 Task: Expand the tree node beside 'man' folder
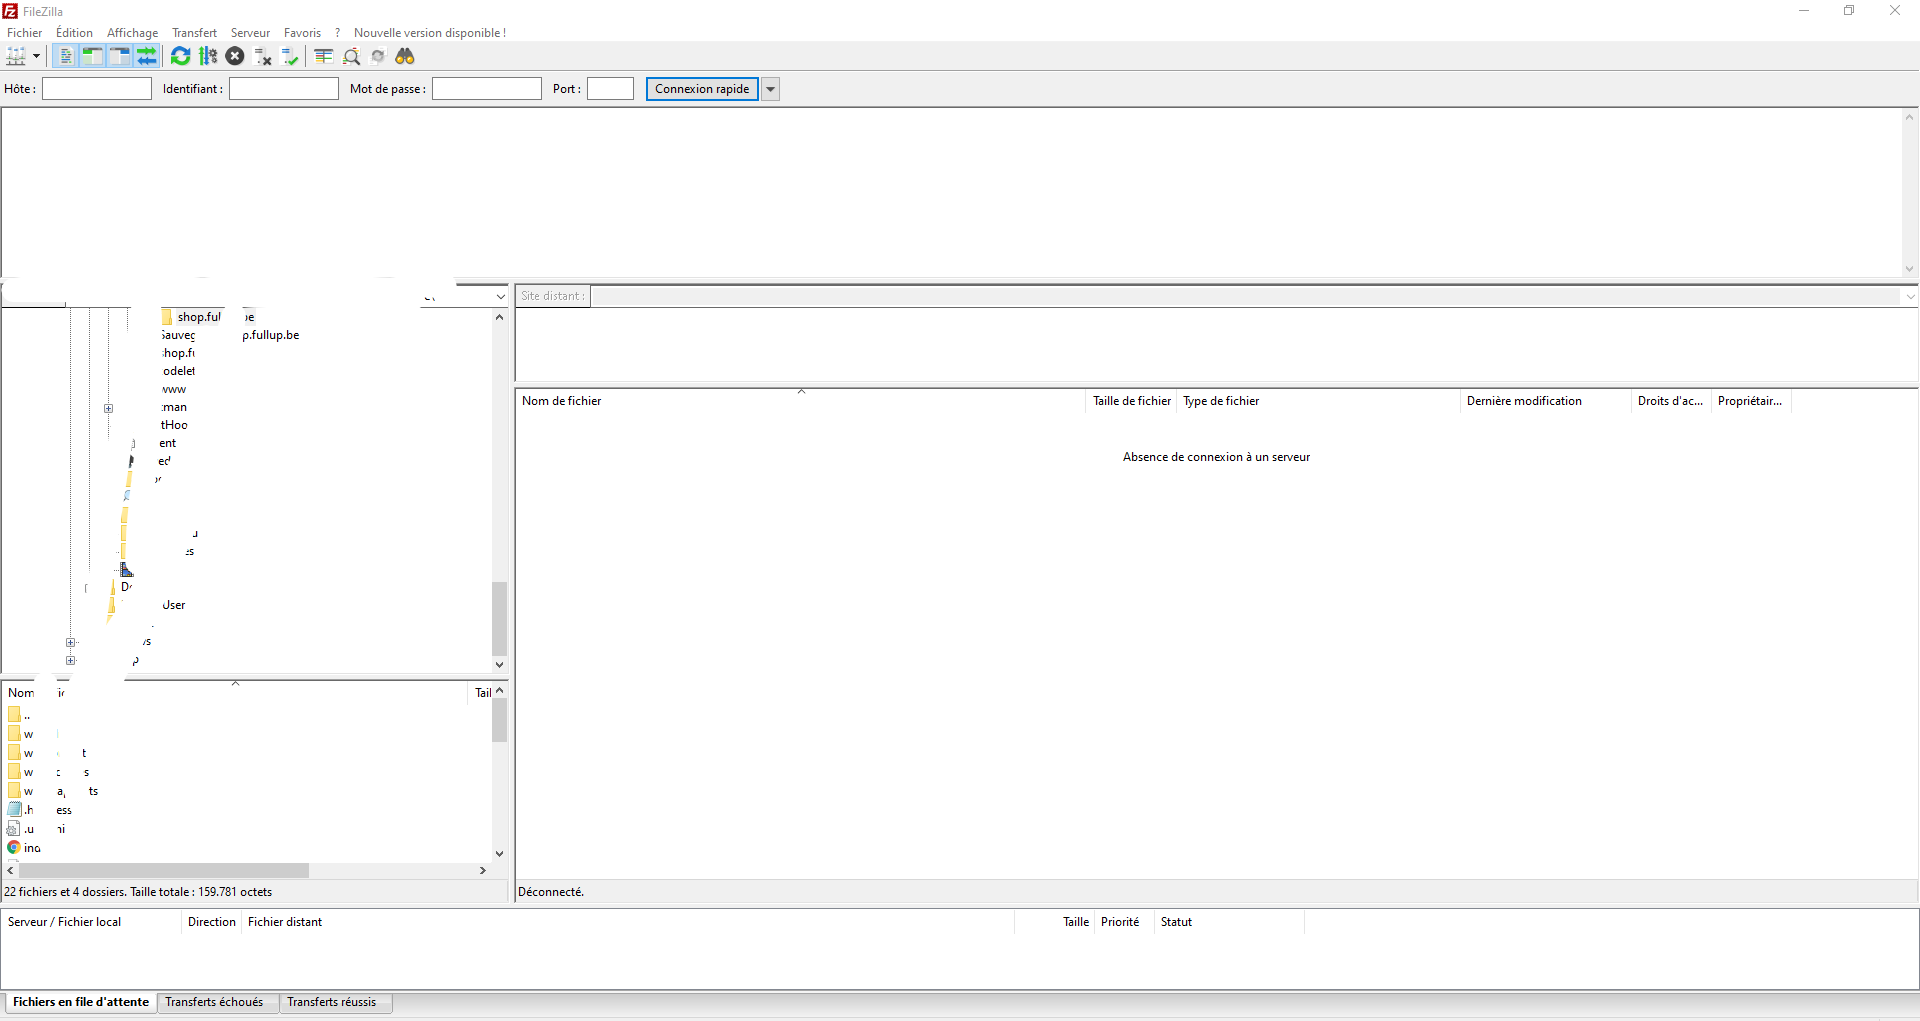pyautogui.click(x=109, y=408)
